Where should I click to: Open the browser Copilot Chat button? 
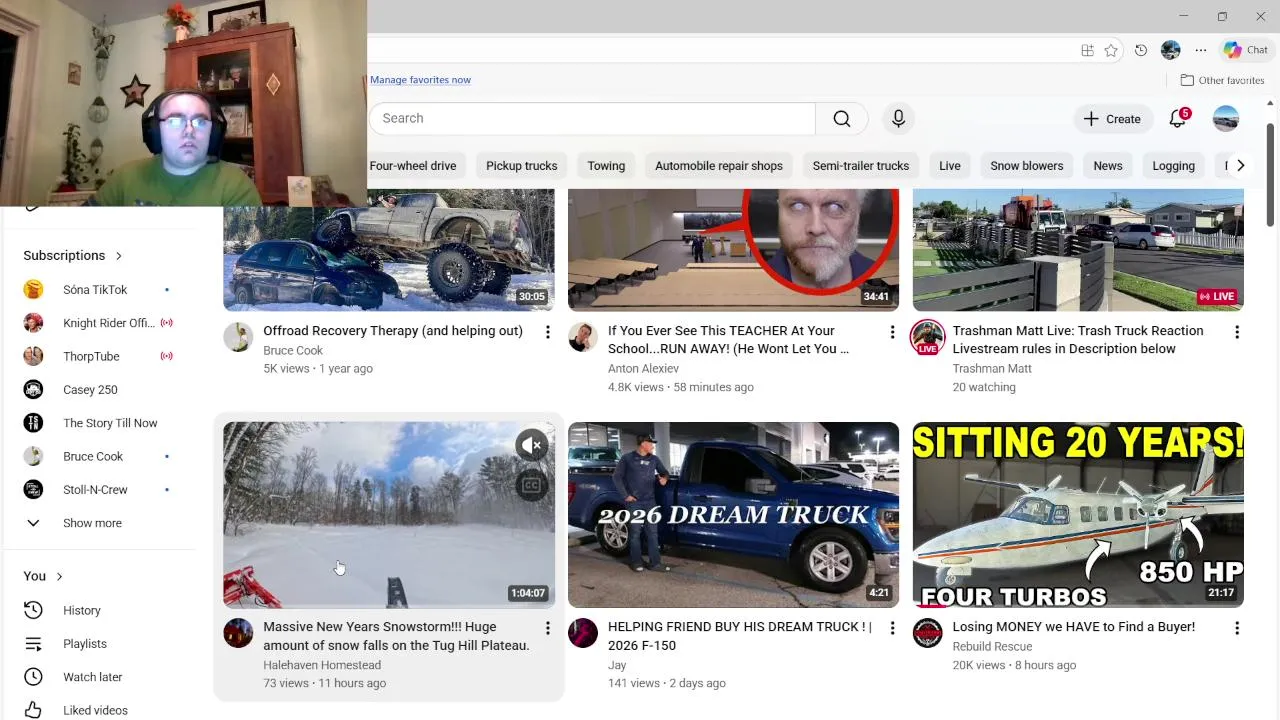1246,50
